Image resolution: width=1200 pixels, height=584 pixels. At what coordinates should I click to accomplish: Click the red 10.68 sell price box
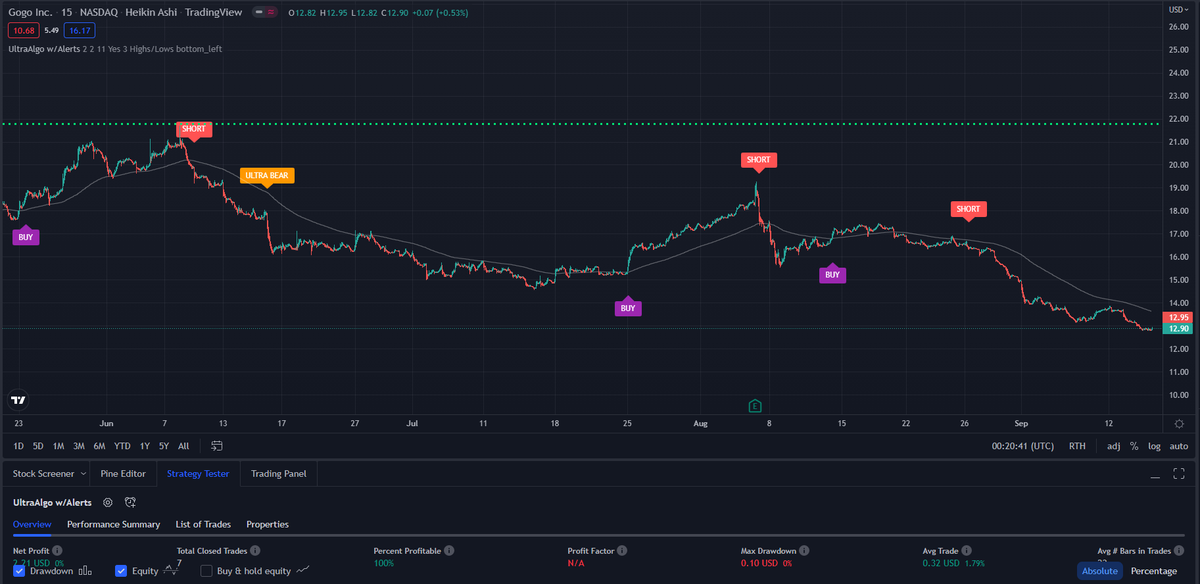click(x=23, y=31)
